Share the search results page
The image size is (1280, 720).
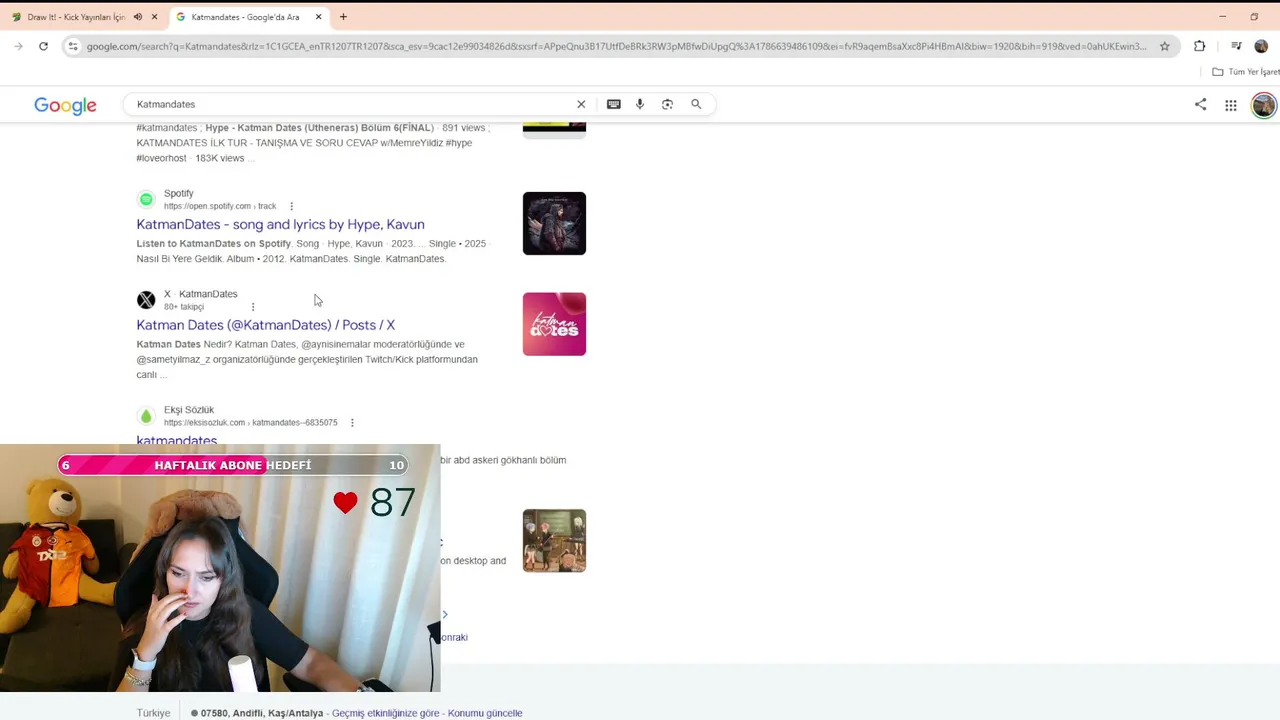(1201, 104)
